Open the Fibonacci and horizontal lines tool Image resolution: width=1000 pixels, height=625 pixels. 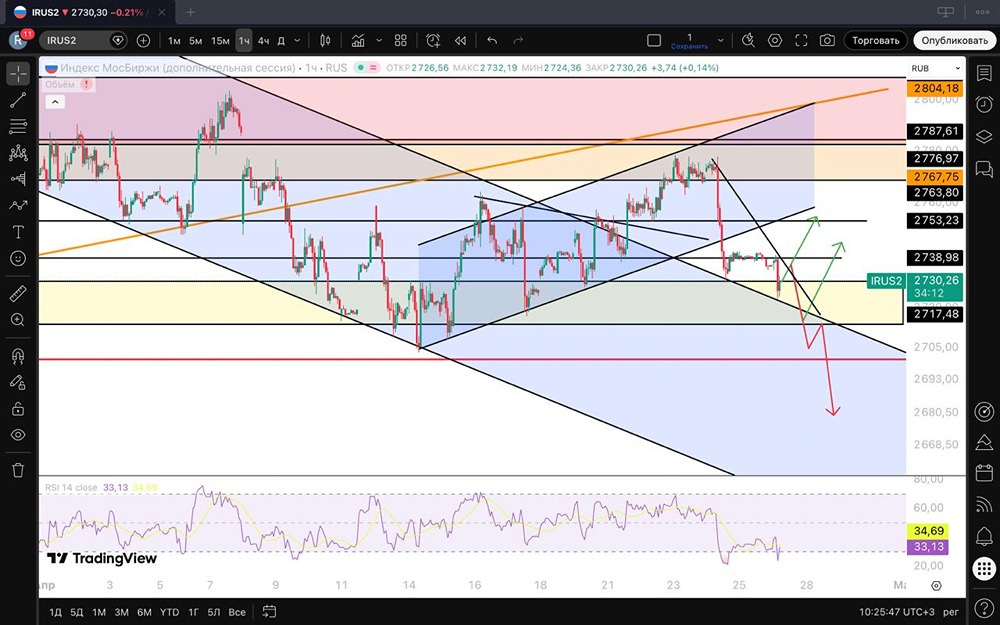click(18, 126)
